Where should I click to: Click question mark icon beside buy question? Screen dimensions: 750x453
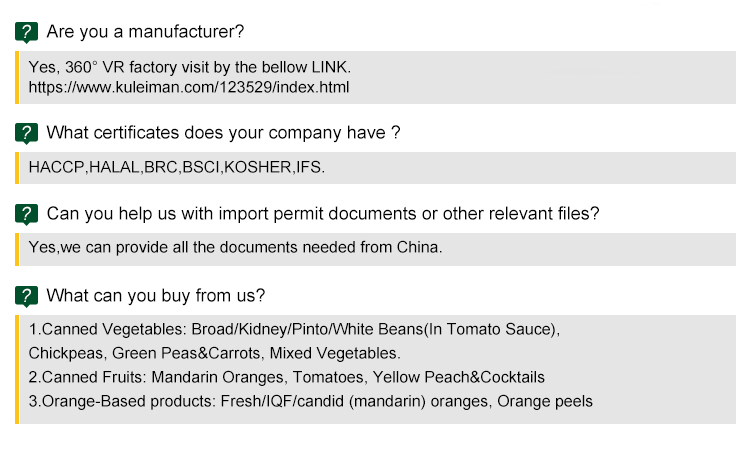coord(27,296)
